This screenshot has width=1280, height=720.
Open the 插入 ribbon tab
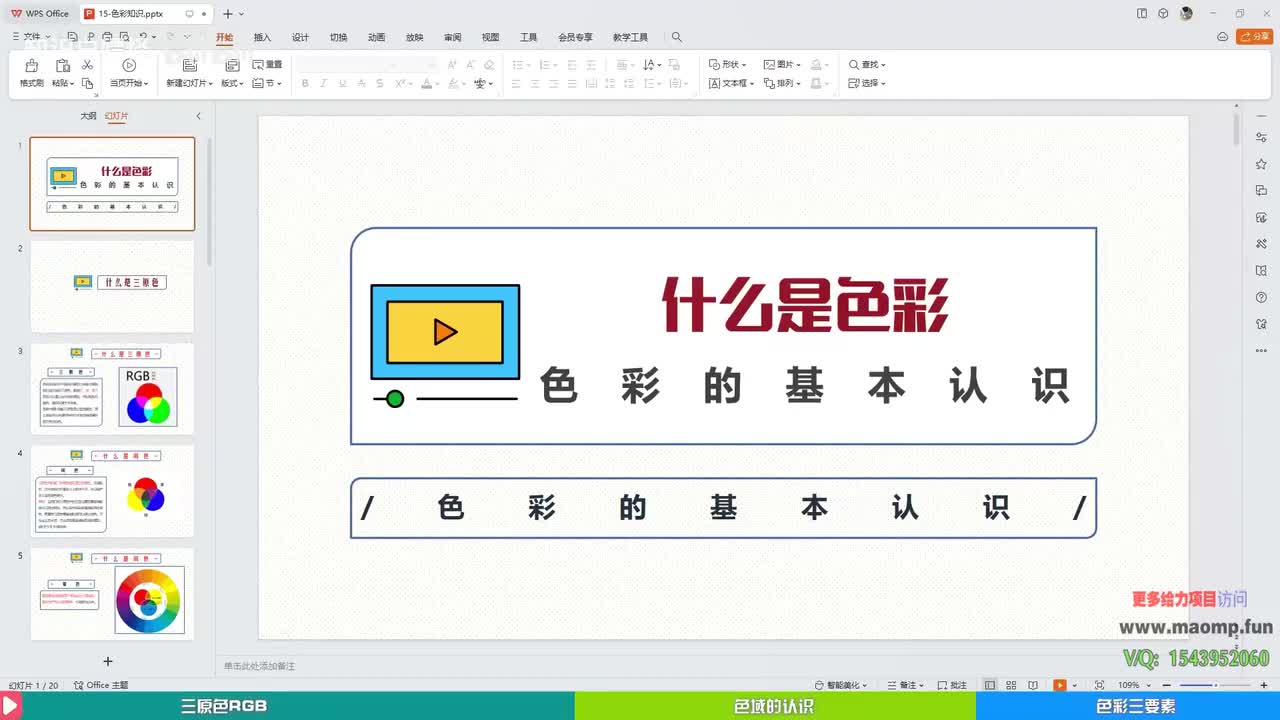pyautogui.click(x=262, y=37)
